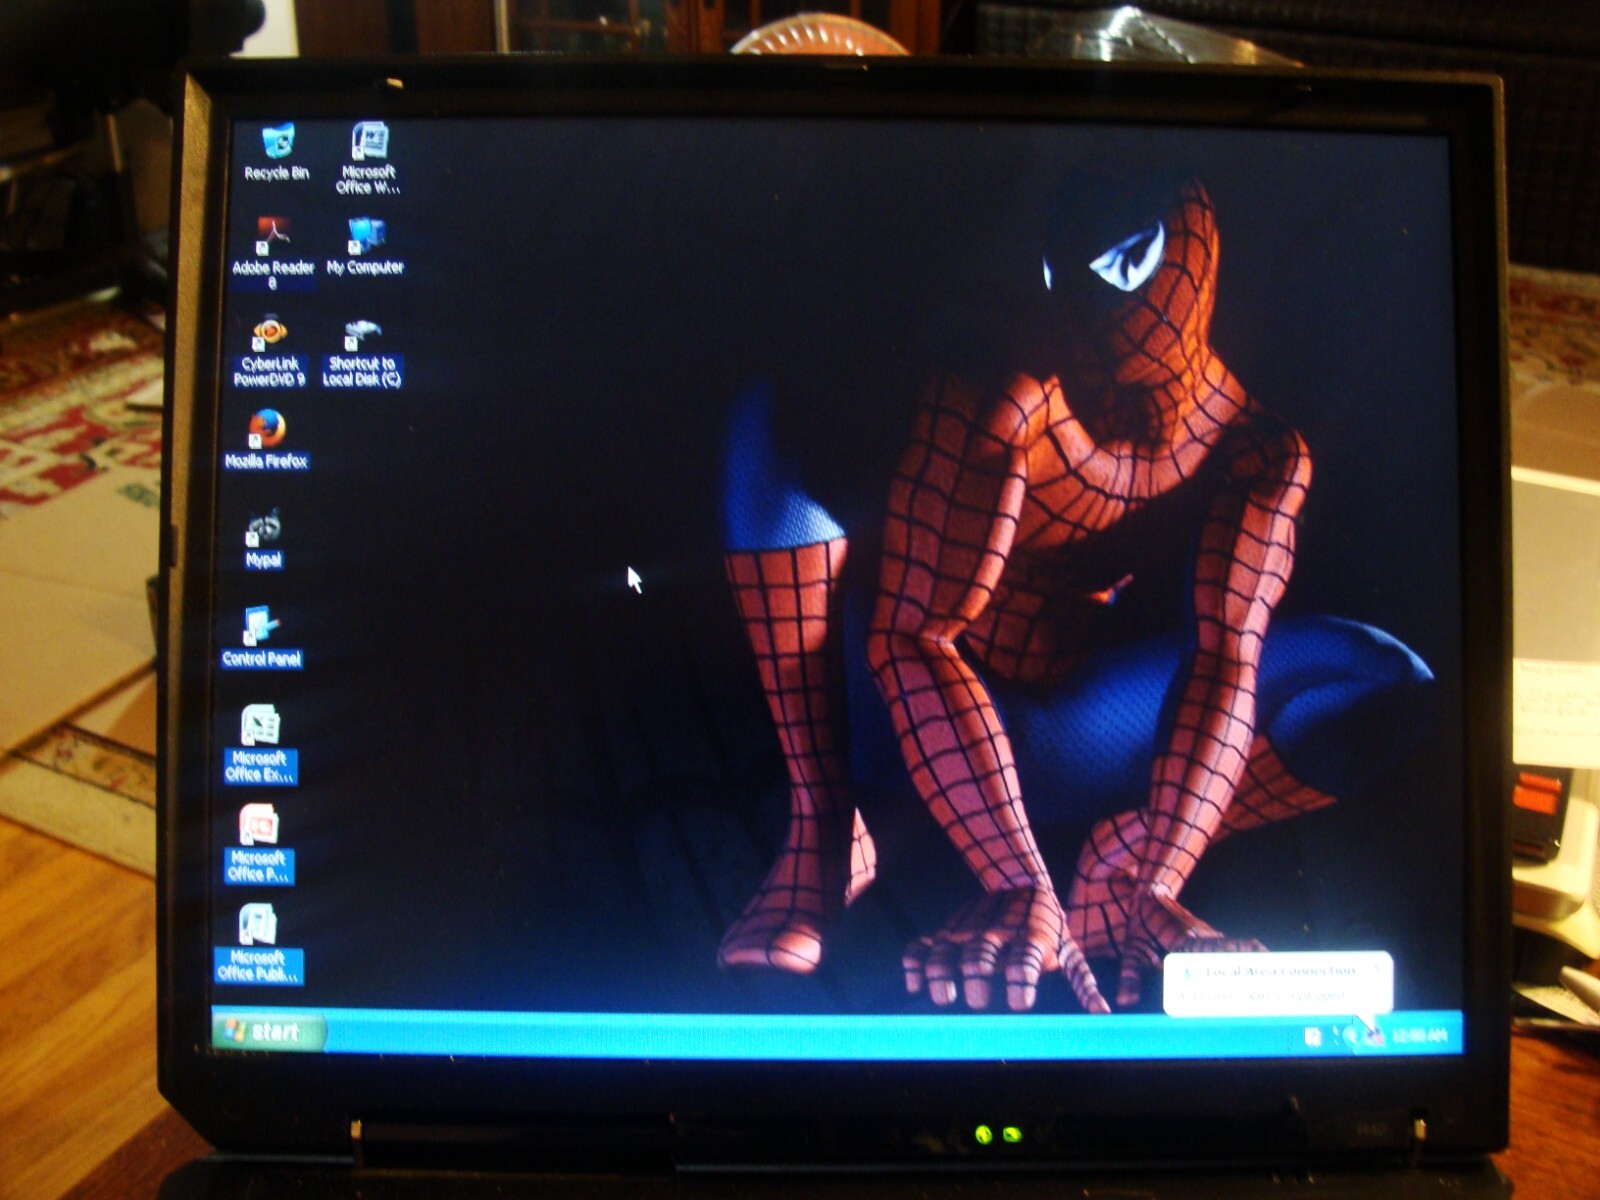
Task: Click the round tray icon beside network
Action: coord(1349,1036)
